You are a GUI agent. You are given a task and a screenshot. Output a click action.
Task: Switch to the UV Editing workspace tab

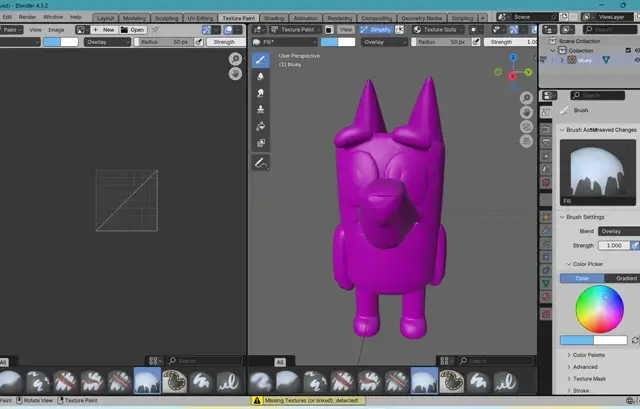pos(200,18)
